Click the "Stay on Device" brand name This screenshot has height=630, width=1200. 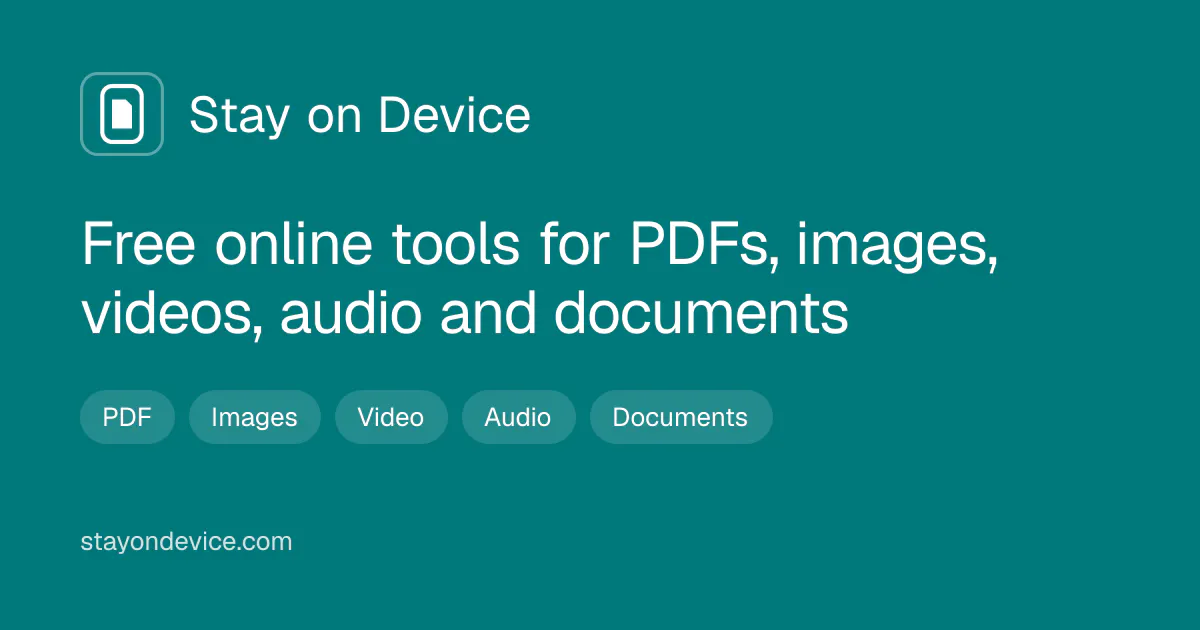[360, 115]
